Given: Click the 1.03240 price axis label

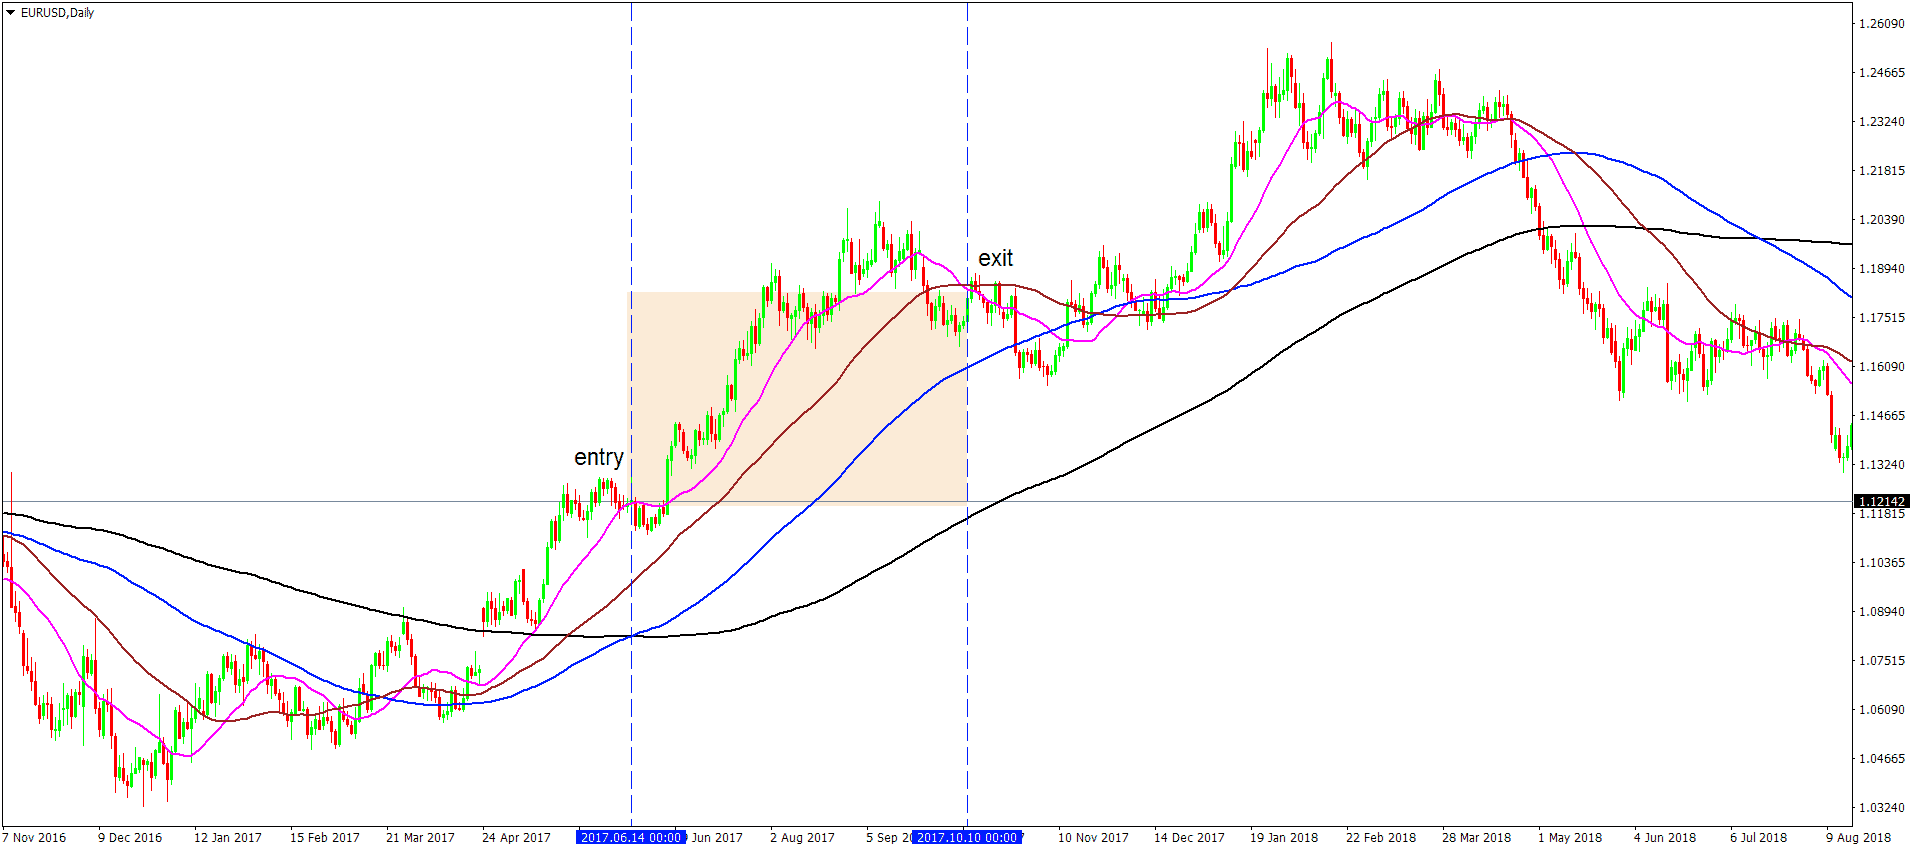Looking at the screenshot, I should tap(1881, 807).
